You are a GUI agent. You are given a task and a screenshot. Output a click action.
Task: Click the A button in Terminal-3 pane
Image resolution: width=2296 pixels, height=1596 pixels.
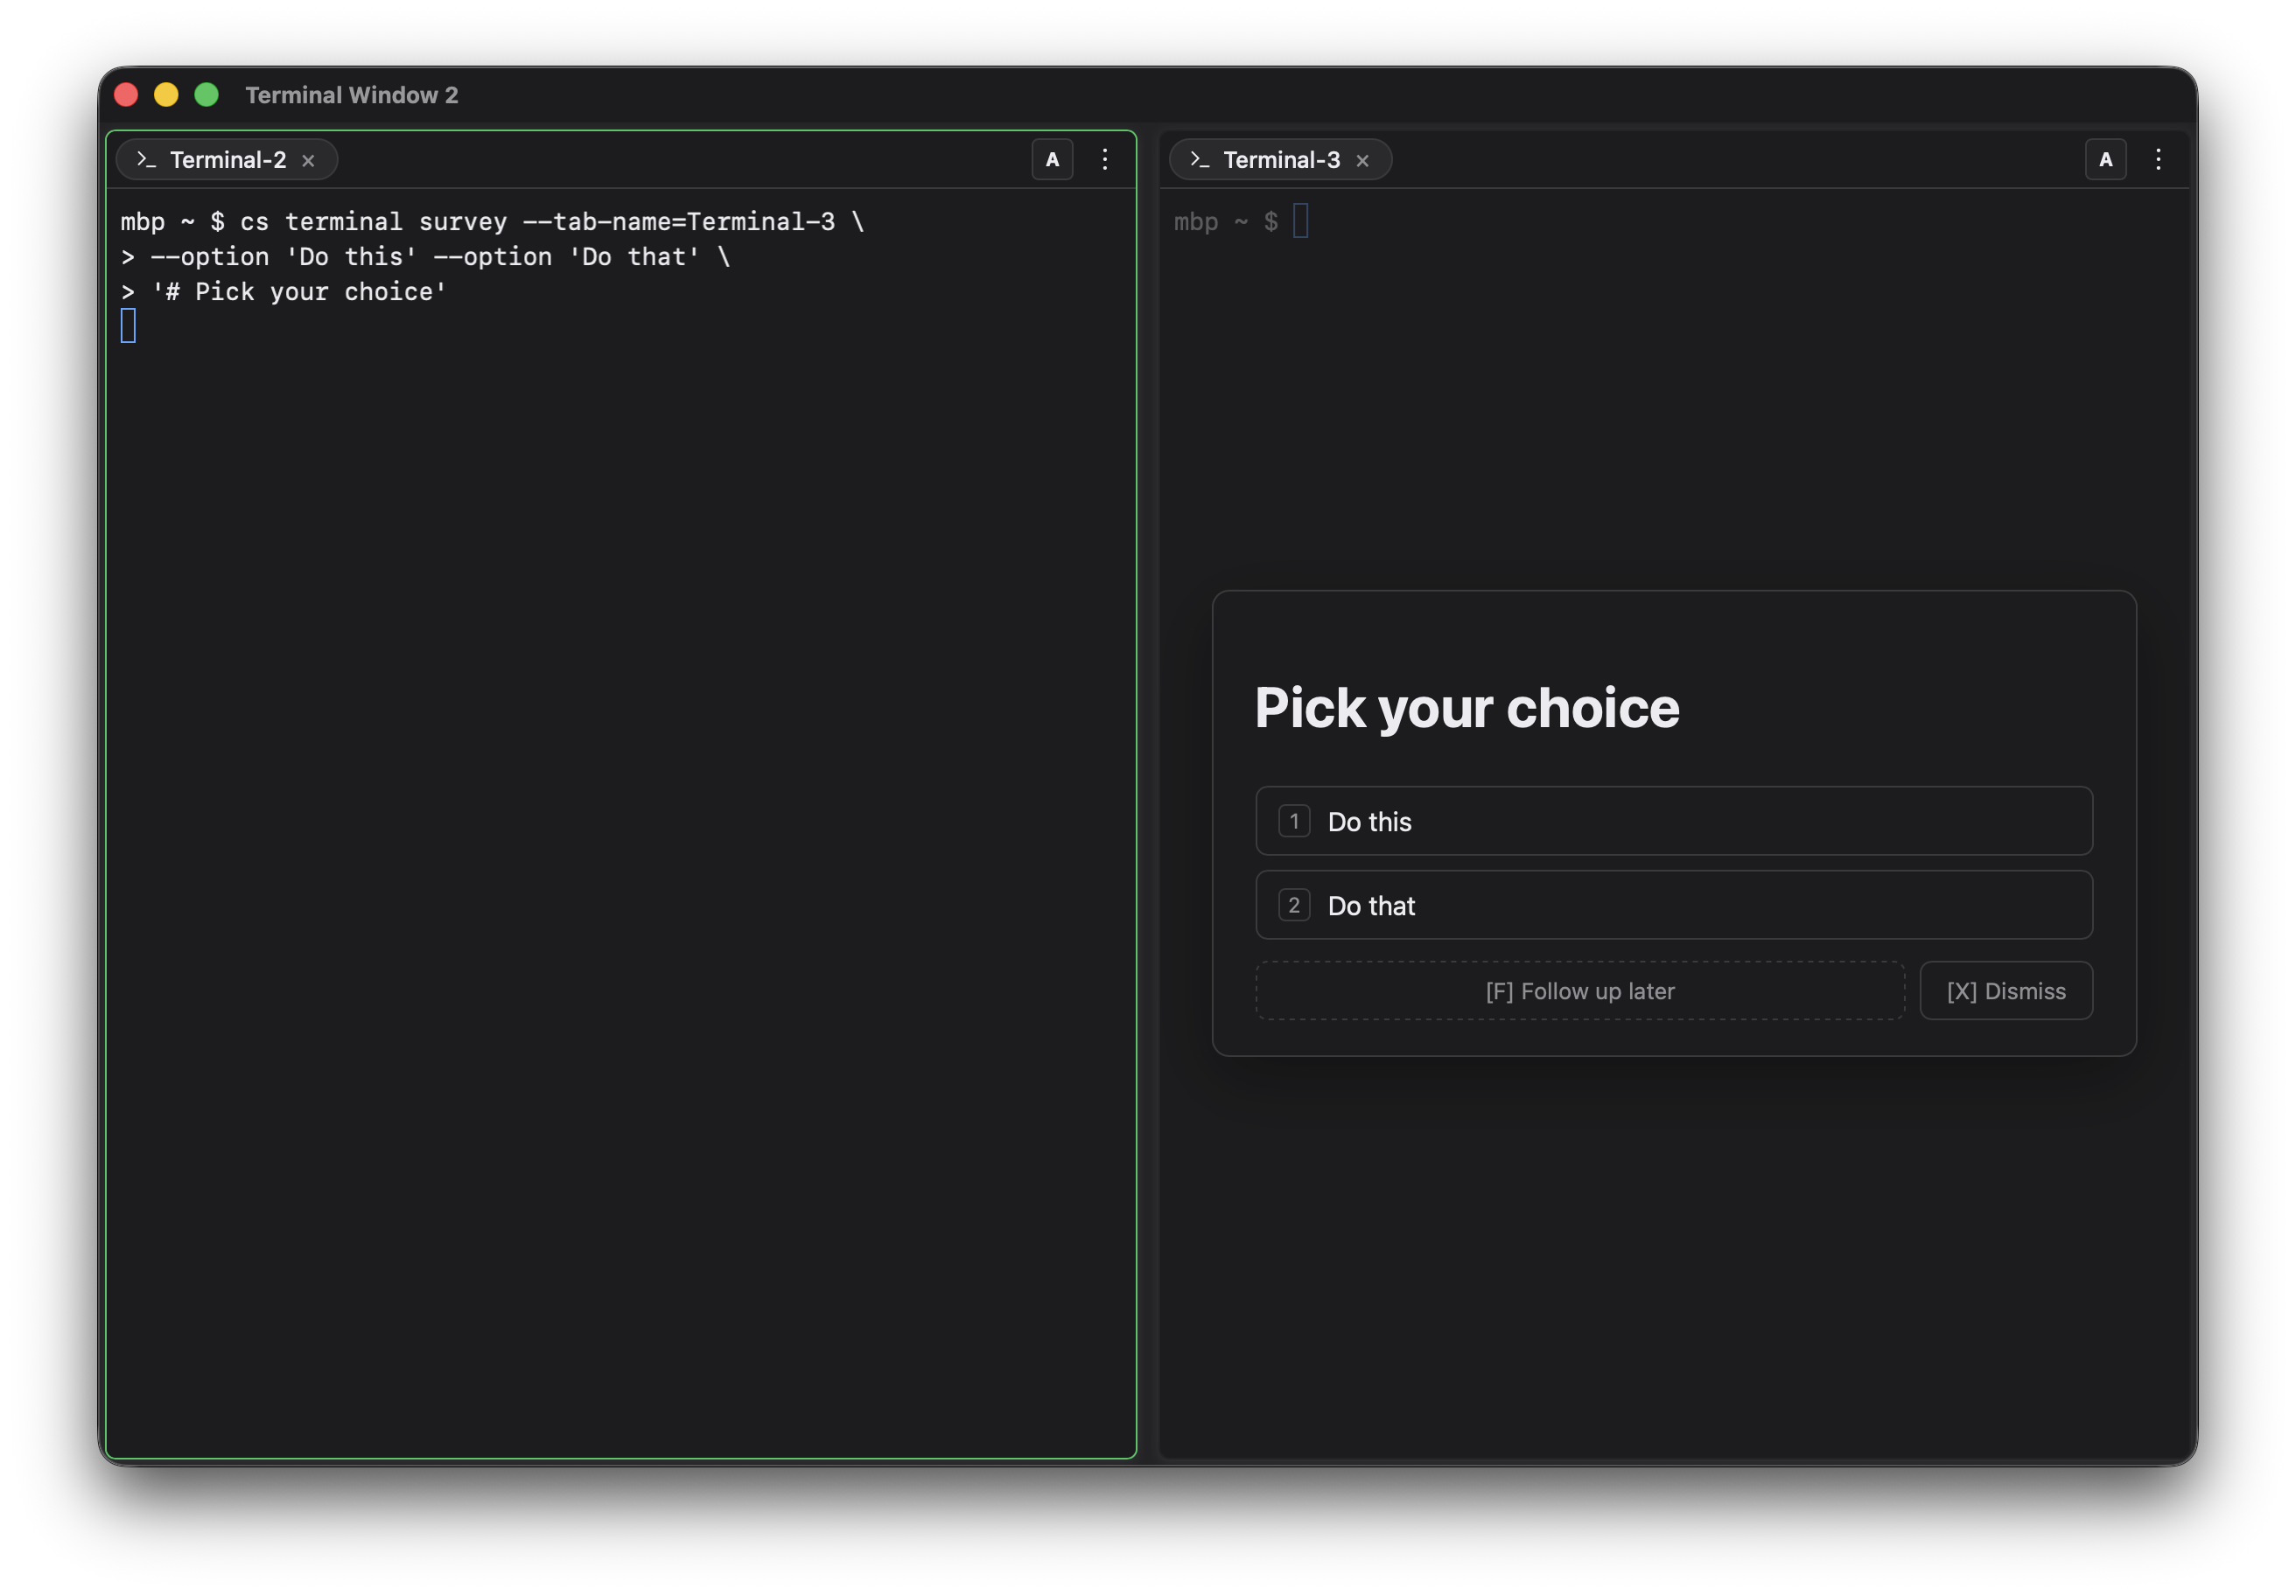point(2105,160)
